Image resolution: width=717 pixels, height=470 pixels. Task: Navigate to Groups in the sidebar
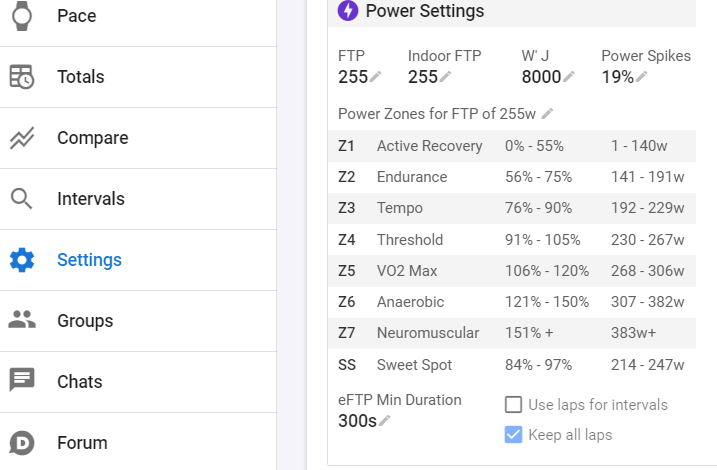click(x=85, y=321)
